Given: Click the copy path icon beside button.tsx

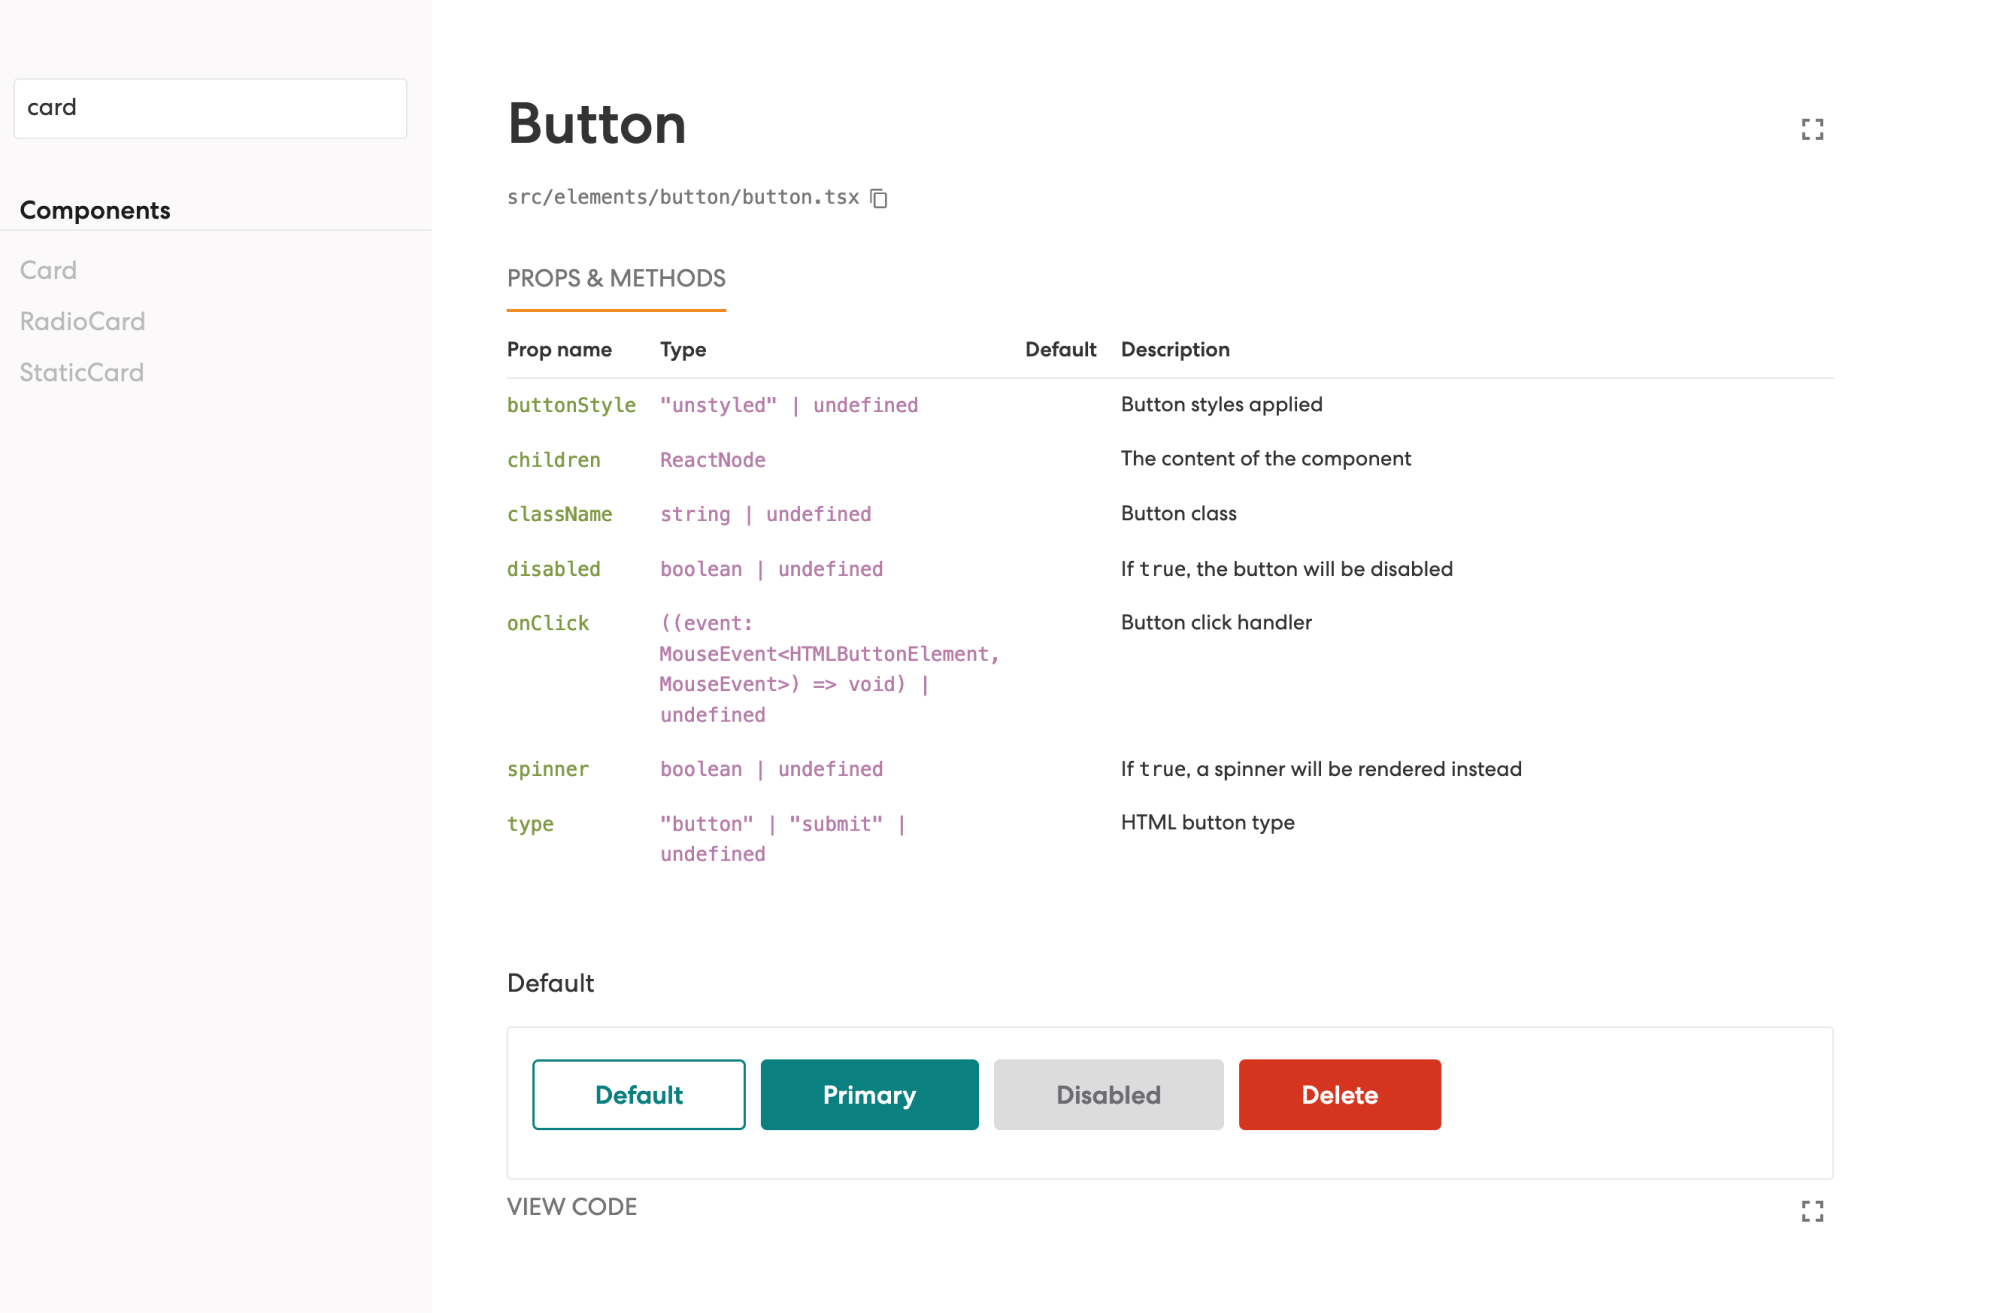Looking at the screenshot, I should 879,198.
